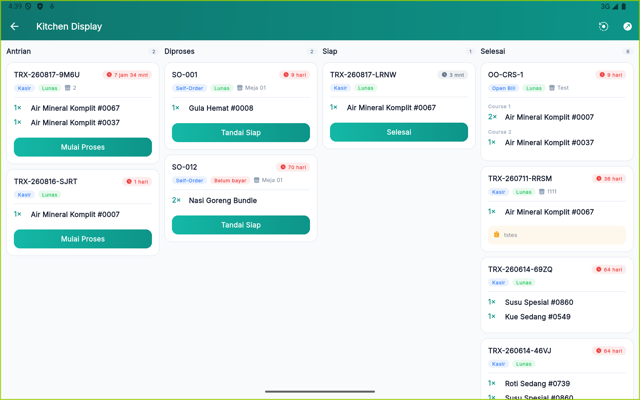The width and height of the screenshot is (640, 400).
Task: Click item Susu Spesial #0860 in TRX-260614-69ZQ
Action: 539,302
